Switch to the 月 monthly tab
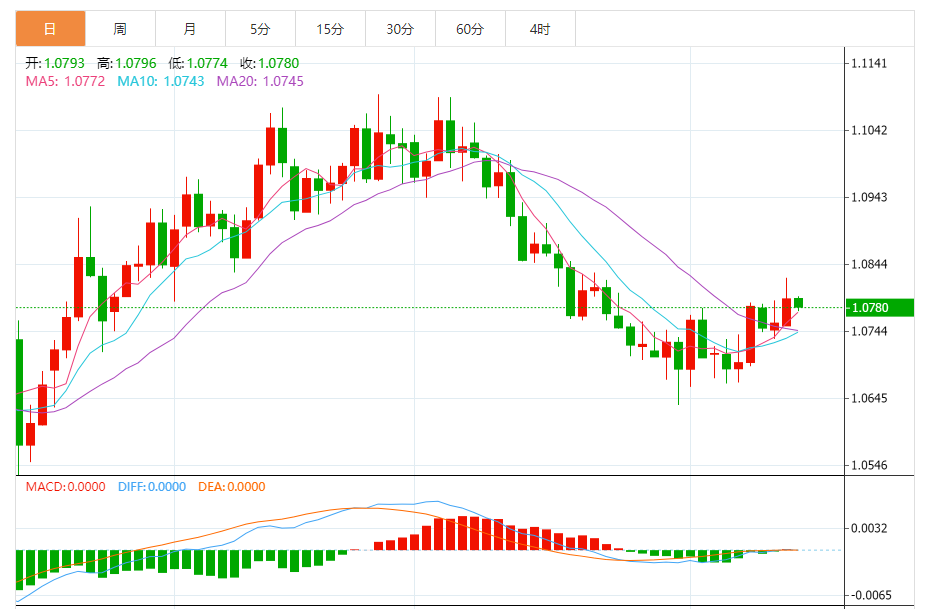Screen dimensions: 926x609 click(190, 28)
